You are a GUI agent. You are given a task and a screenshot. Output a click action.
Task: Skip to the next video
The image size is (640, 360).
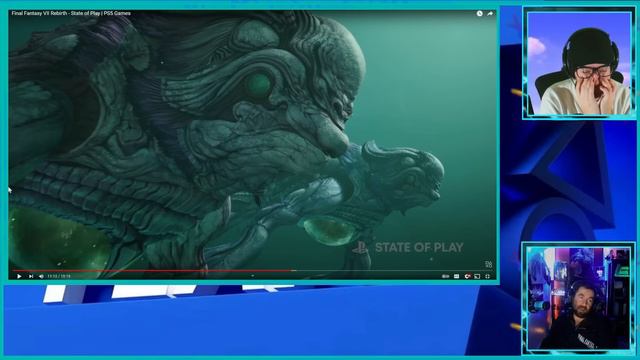click(x=31, y=276)
